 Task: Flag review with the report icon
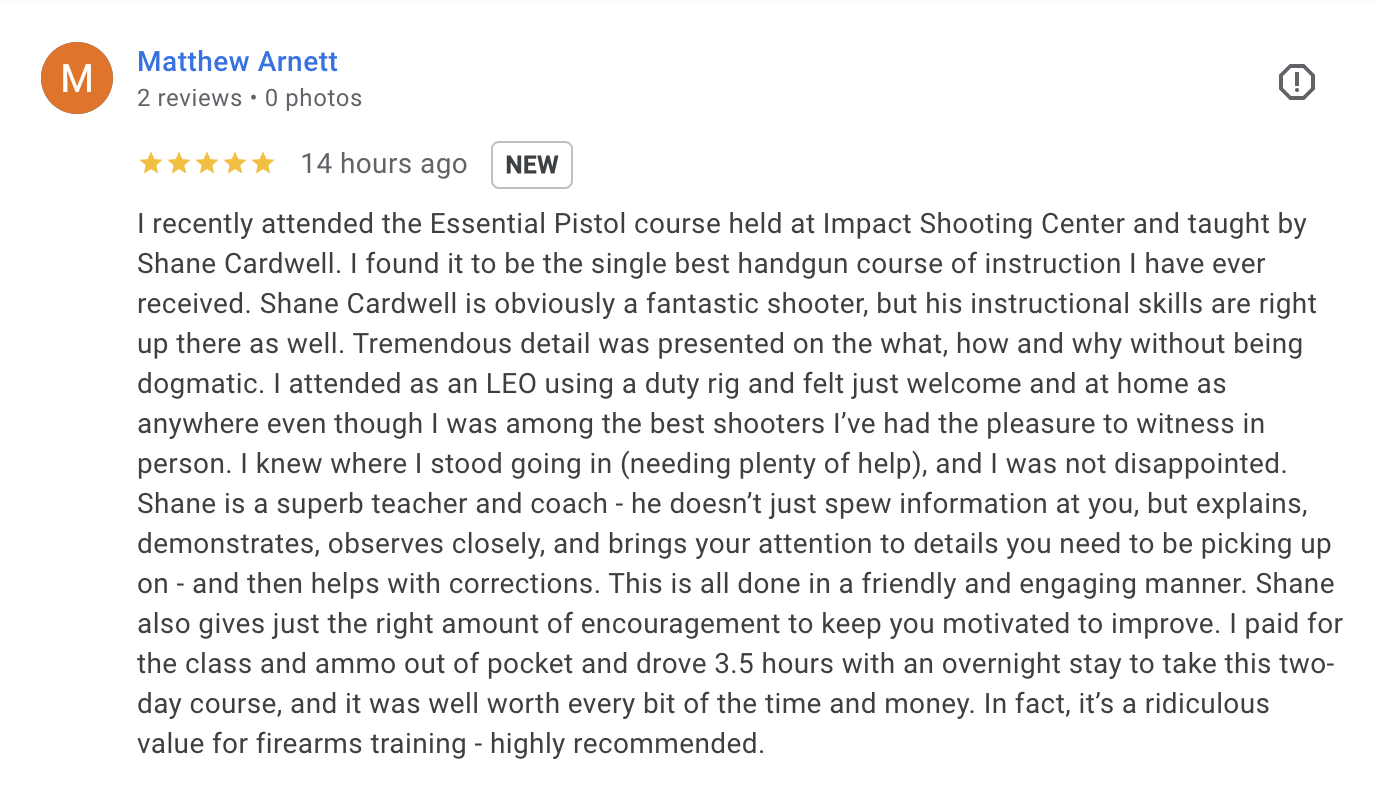(1296, 82)
